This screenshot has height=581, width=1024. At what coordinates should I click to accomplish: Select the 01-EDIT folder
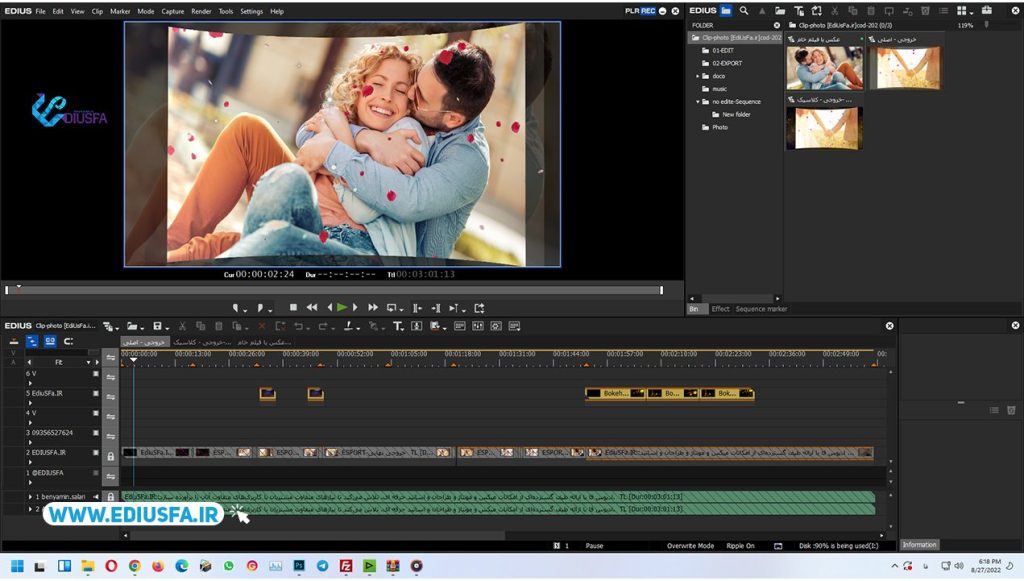click(x=723, y=50)
